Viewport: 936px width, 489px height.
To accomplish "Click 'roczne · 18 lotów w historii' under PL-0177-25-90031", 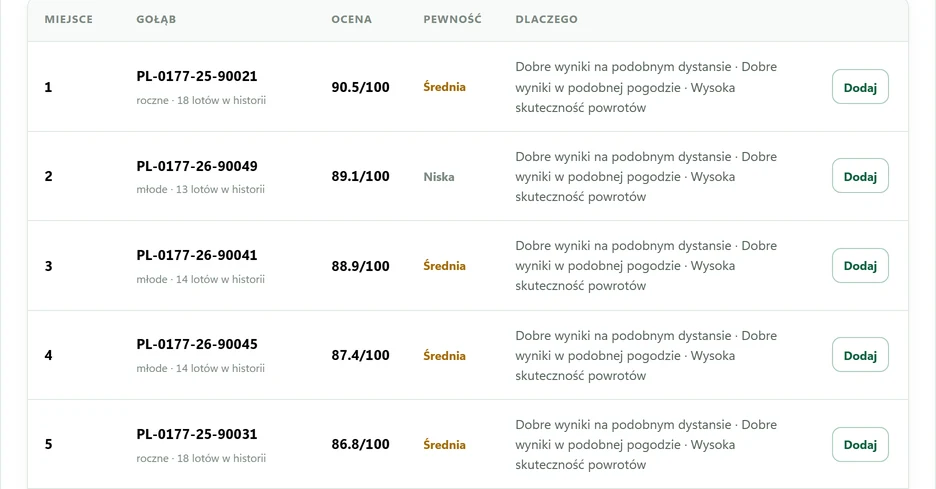I will [201, 459].
